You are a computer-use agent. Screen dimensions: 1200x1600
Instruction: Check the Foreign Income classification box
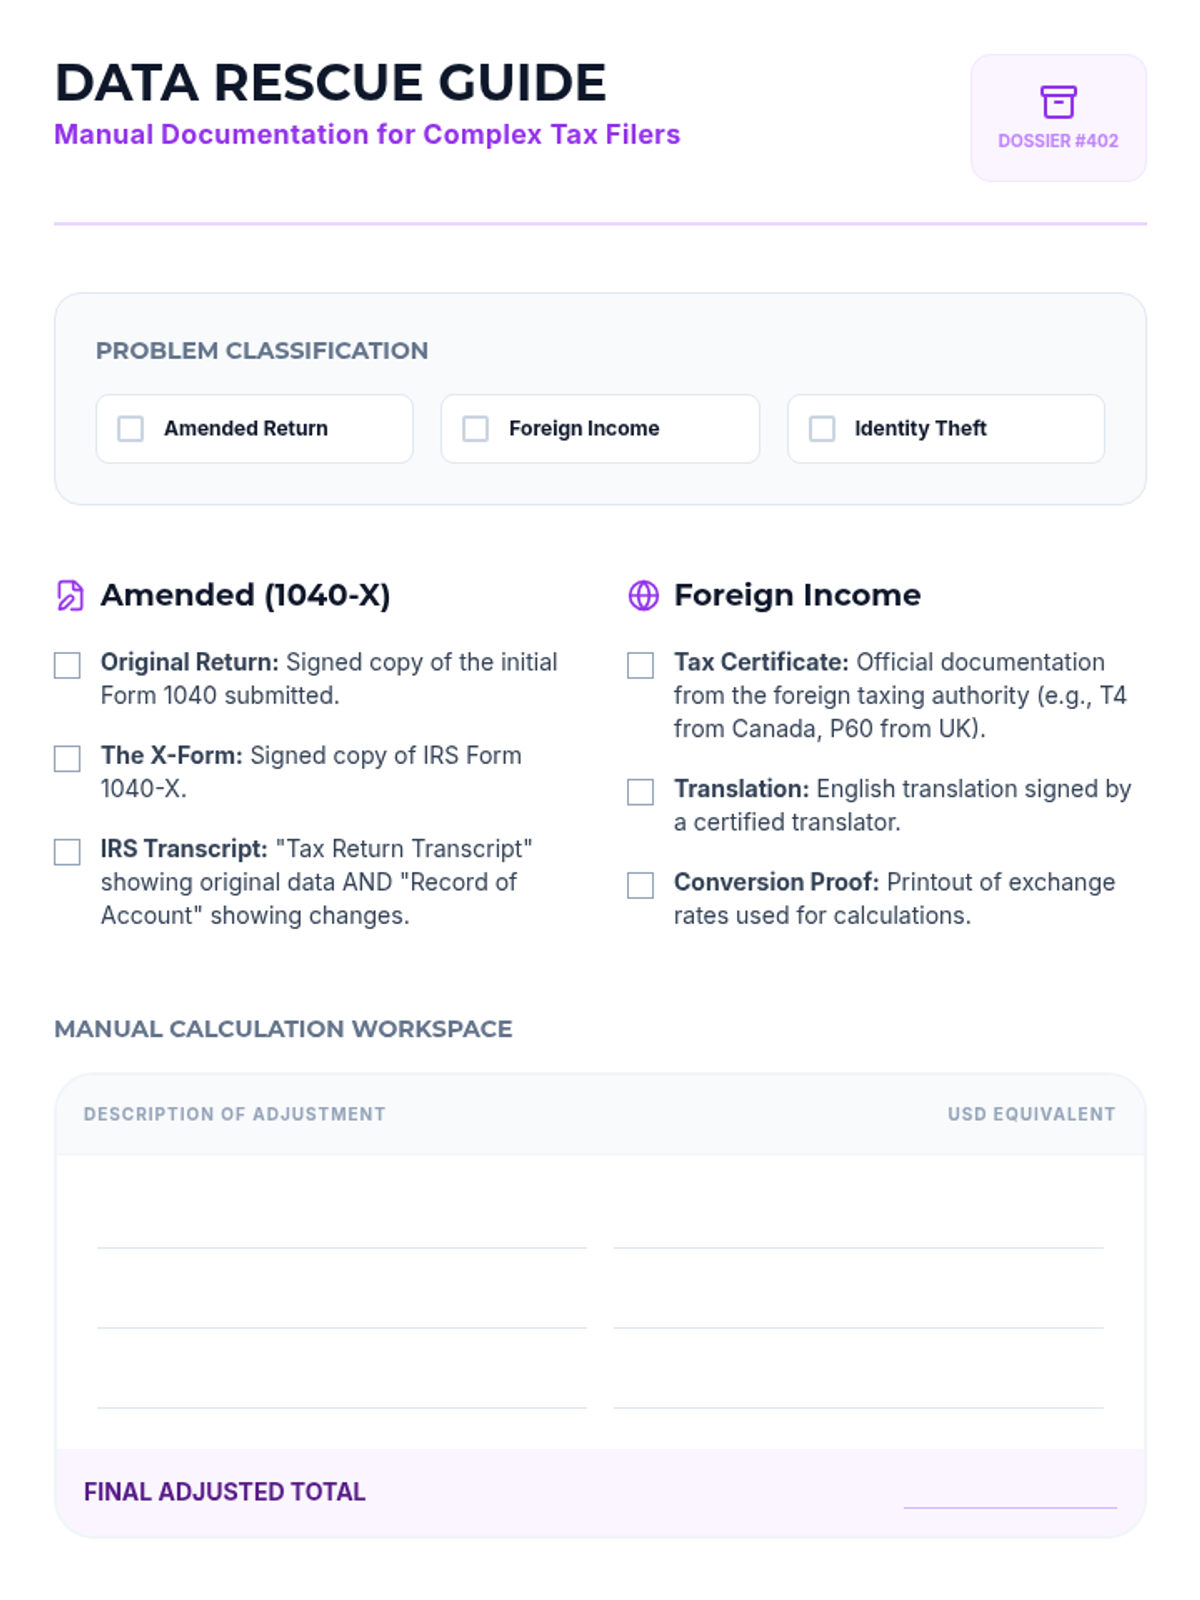click(x=476, y=429)
